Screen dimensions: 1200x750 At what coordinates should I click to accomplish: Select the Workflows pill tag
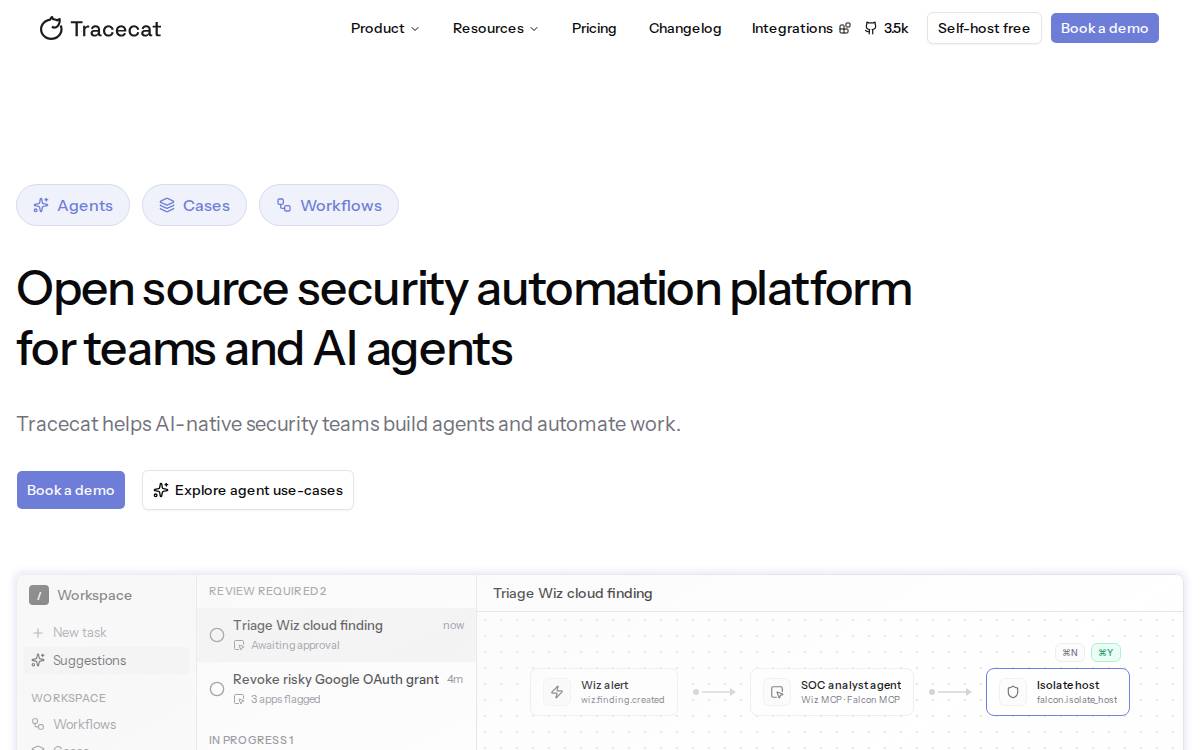click(329, 205)
